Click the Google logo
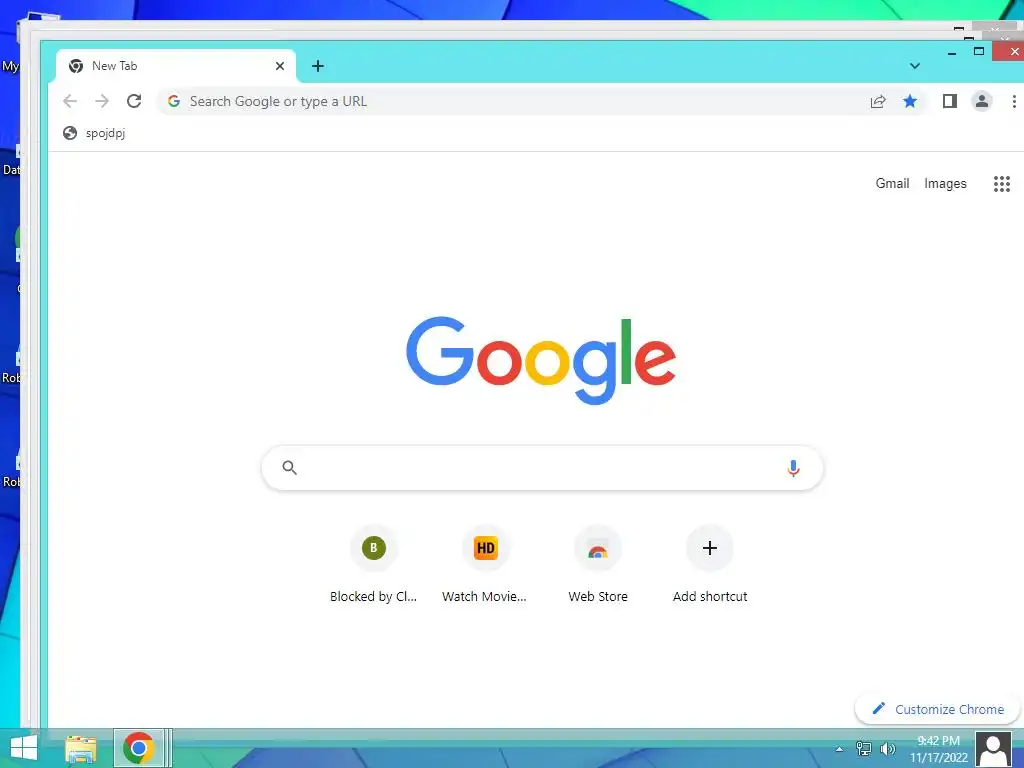 (x=541, y=360)
